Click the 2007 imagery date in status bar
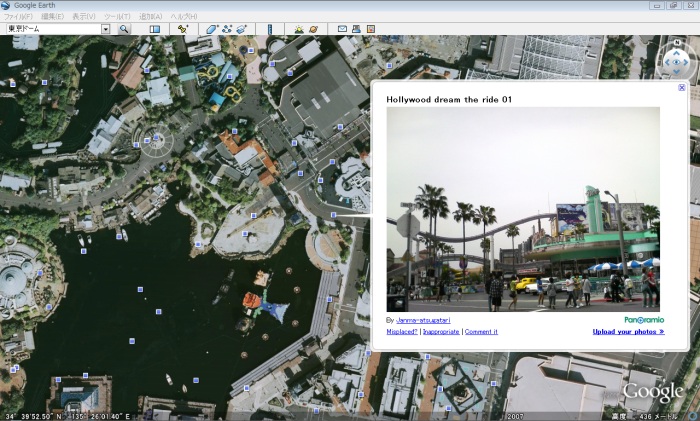This screenshot has width=700, height=421. pyautogui.click(x=515, y=417)
